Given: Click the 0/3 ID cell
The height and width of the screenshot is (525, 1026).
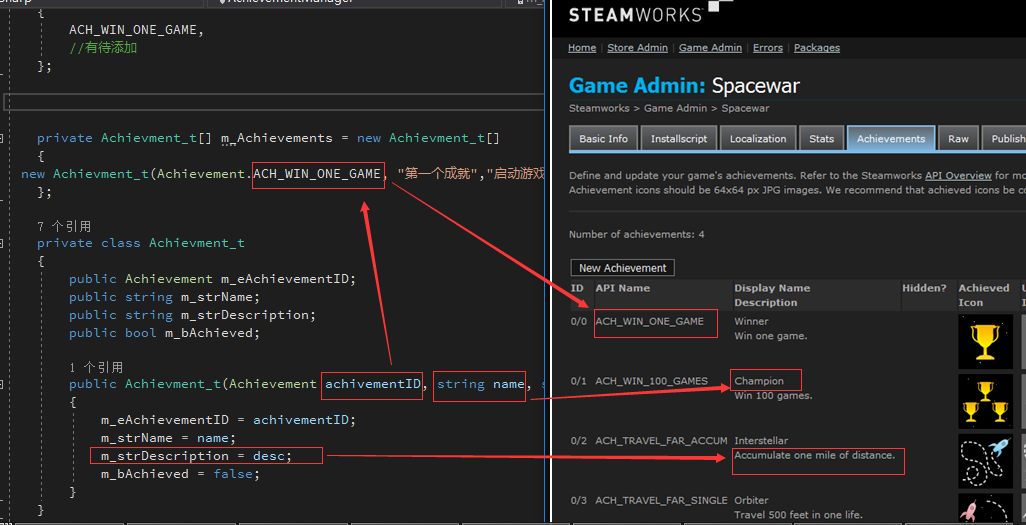Looking at the screenshot, I should coord(579,500).
